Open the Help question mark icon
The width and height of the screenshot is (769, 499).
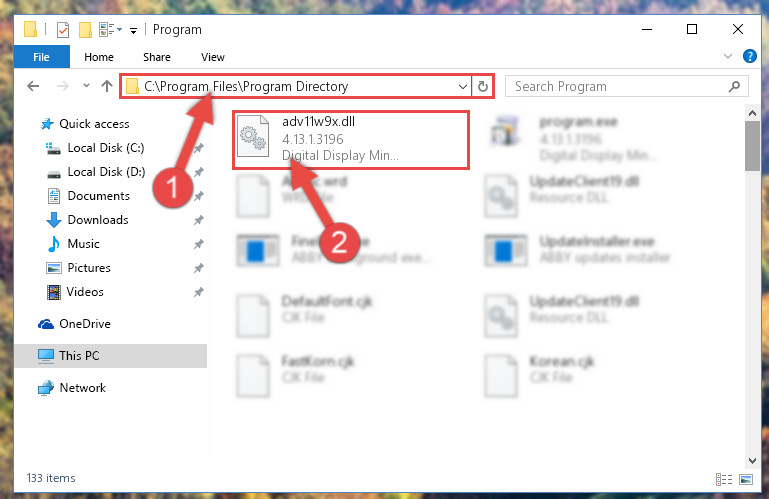[x=749, y=56]
